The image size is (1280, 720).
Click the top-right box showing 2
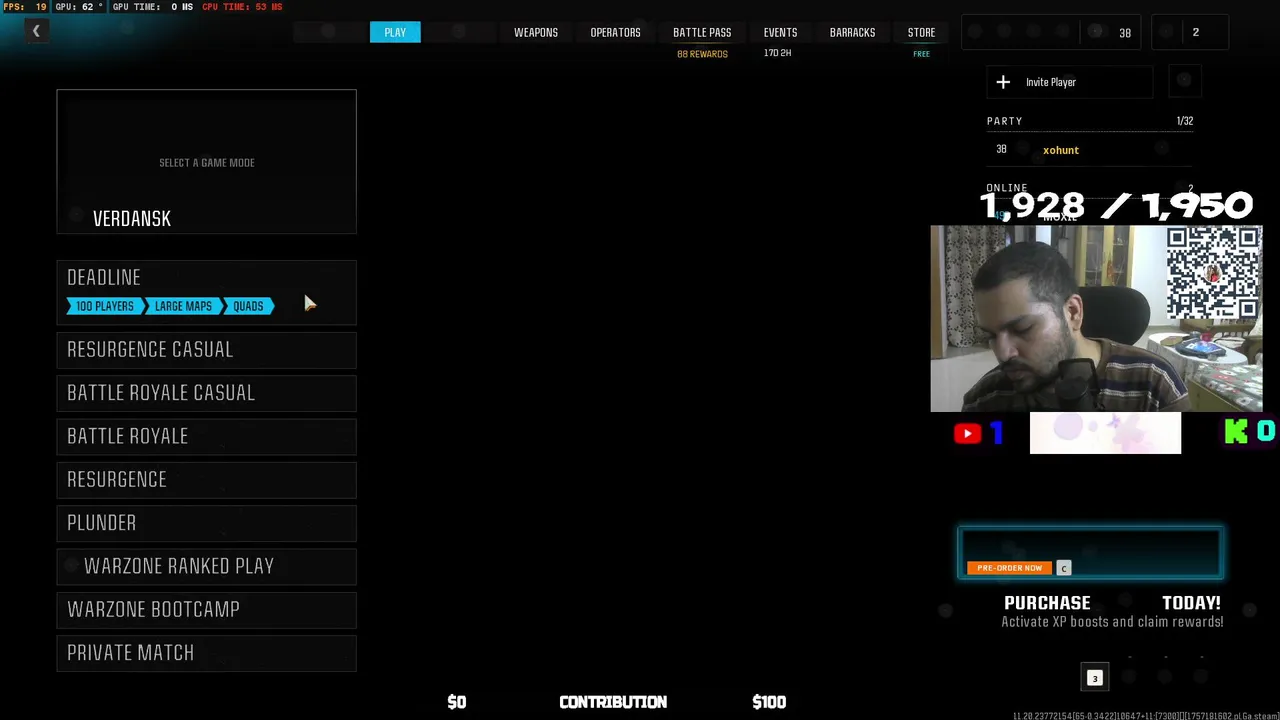point(1190,32)
